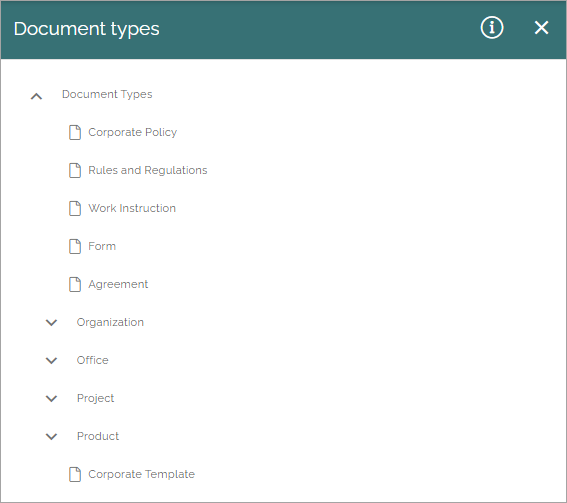Click the Corporate Policy document icon
This screenshot has width=567, height=503.
click(75, 132)
